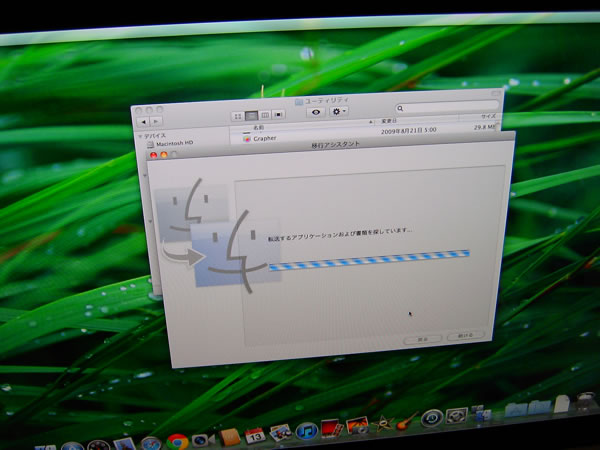600x450 pixels.
Task: Open Photo Booth from the Dock
Action: [332, 428]
